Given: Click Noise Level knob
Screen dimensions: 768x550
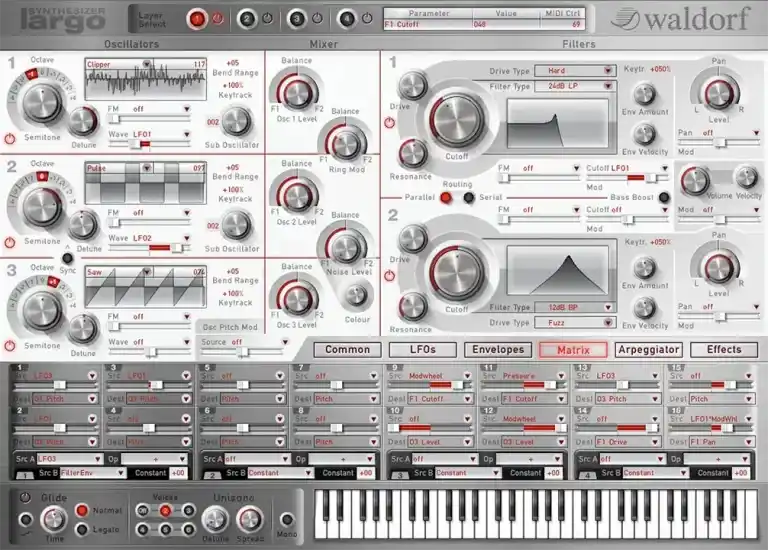Looking at the screenshot, I should click(346, 247).
